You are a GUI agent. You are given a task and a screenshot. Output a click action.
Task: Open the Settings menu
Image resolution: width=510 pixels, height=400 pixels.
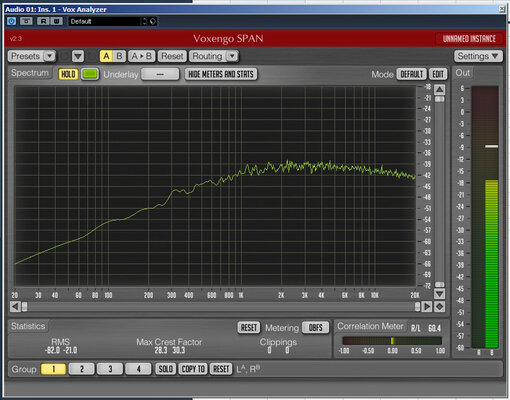pyautogui.click(x=478, y=56)
